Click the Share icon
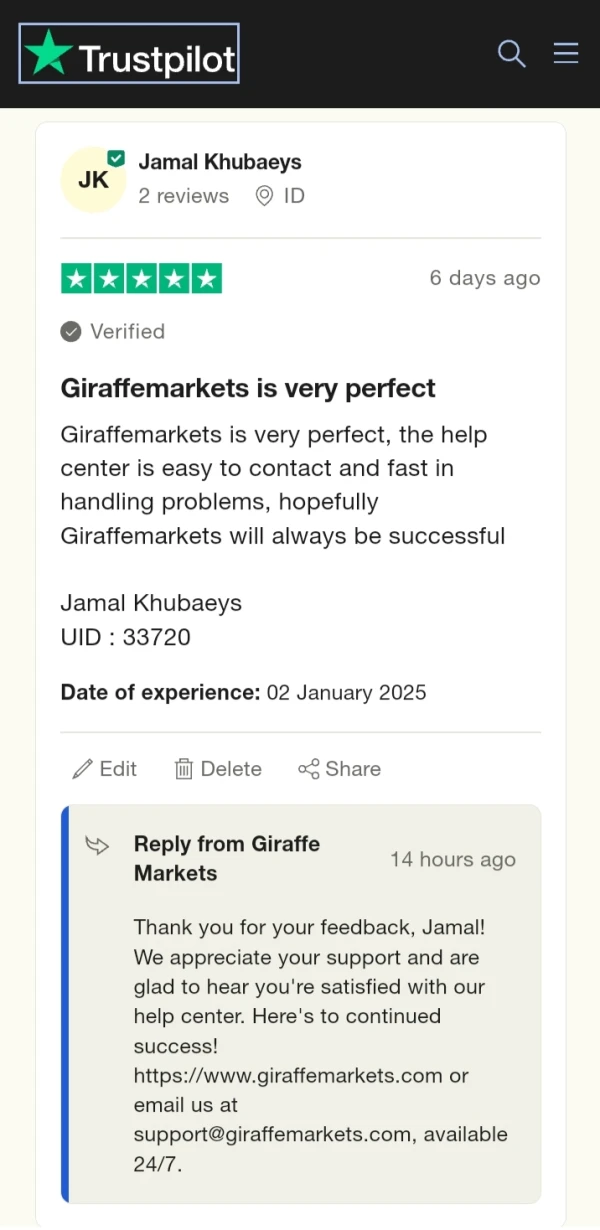This screenshot has height=1230, width=600. point(309,769)
